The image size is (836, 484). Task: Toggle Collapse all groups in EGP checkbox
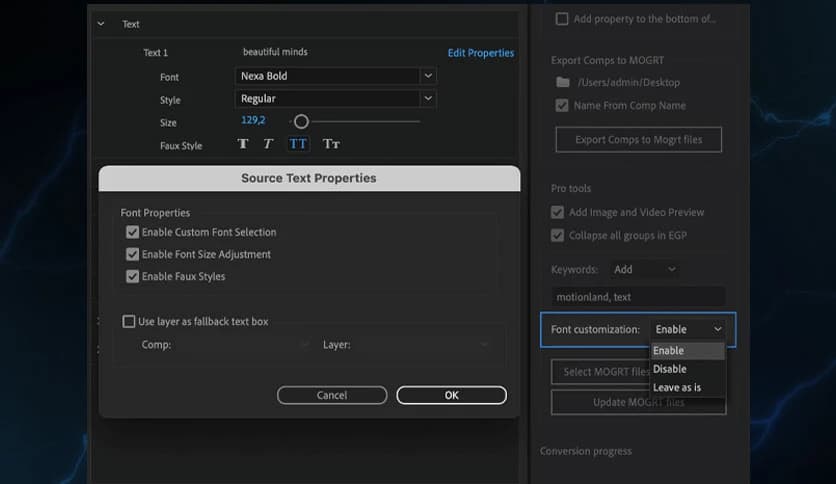[558, 235]
